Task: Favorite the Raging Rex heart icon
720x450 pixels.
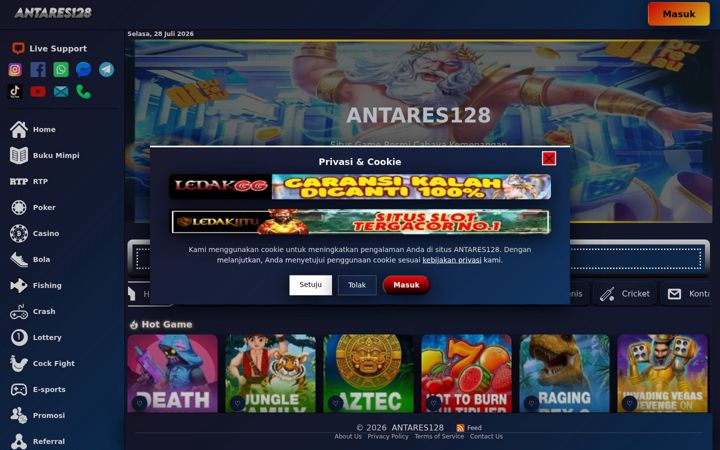Action: click(531, 403)
